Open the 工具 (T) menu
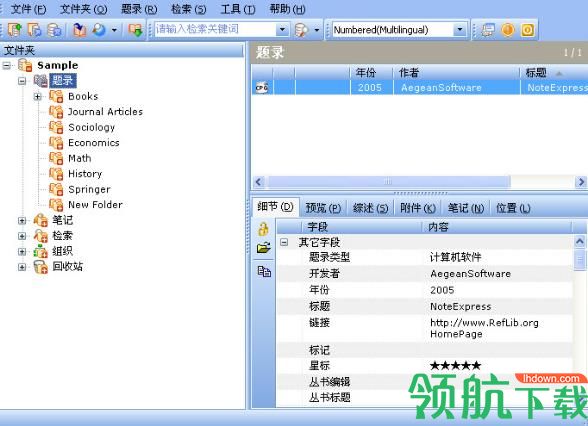The height and width of the screenshot is (426, 588). point(238,9)
